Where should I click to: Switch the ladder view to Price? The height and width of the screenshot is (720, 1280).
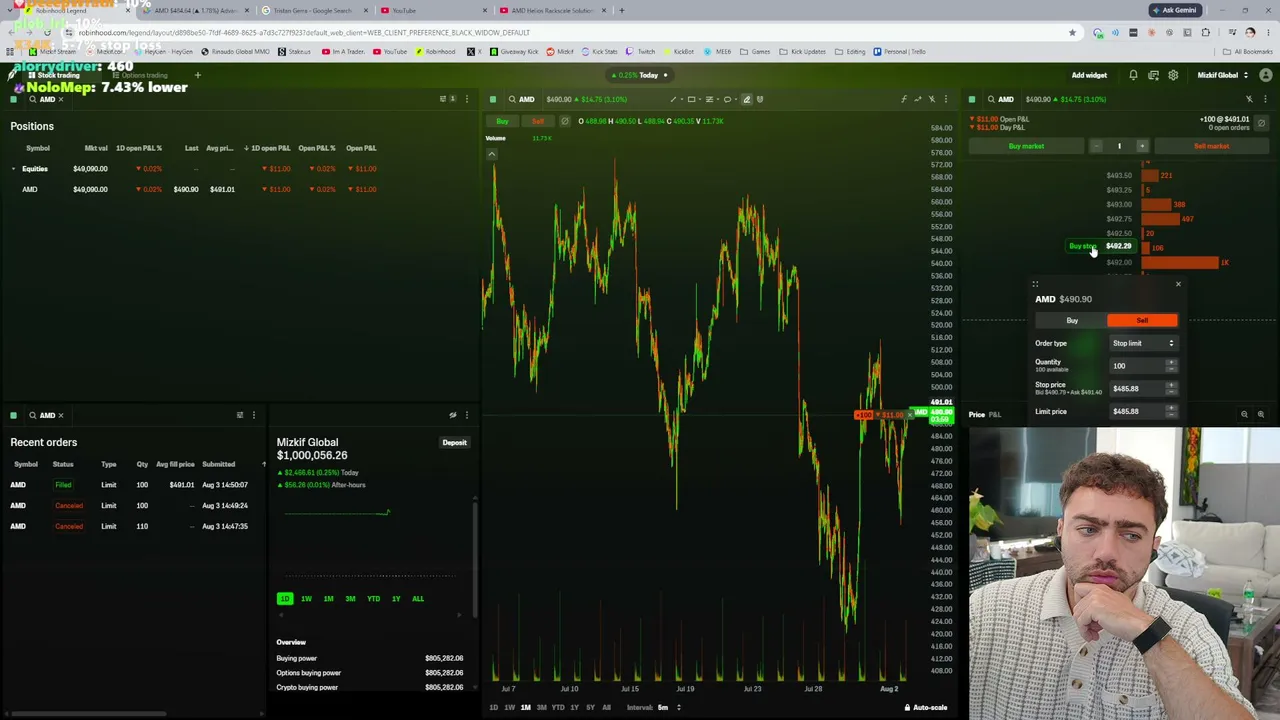pyautogui.click(x=977, y=414)
